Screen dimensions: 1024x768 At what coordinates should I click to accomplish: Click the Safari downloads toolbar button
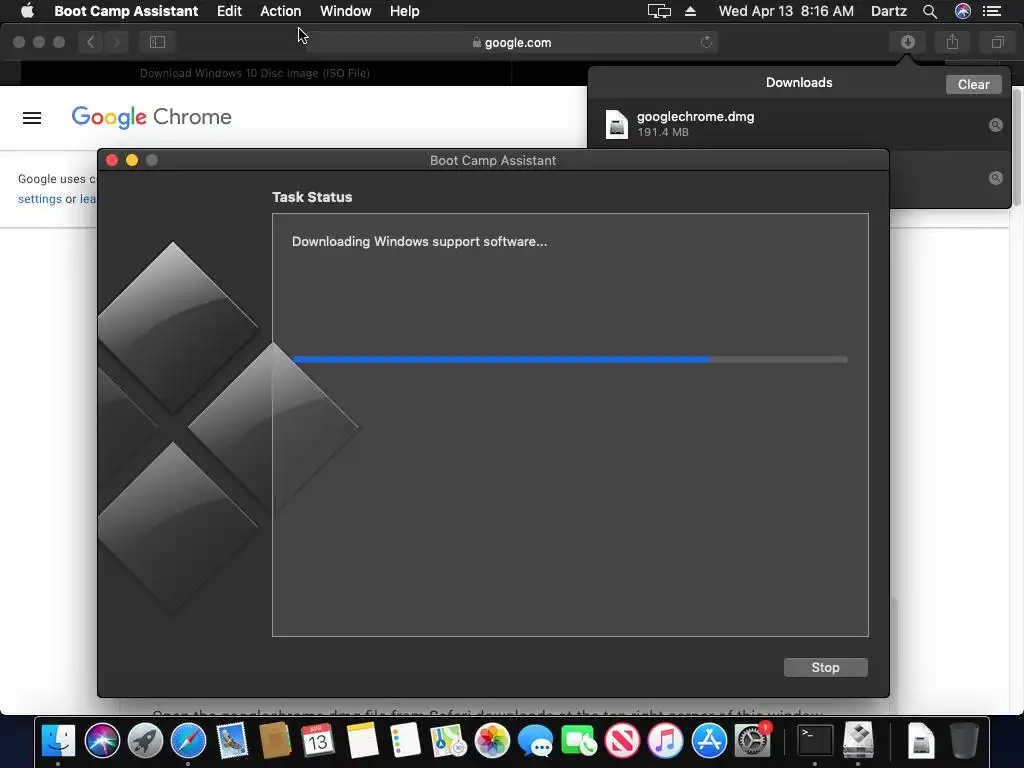(908, 42)
